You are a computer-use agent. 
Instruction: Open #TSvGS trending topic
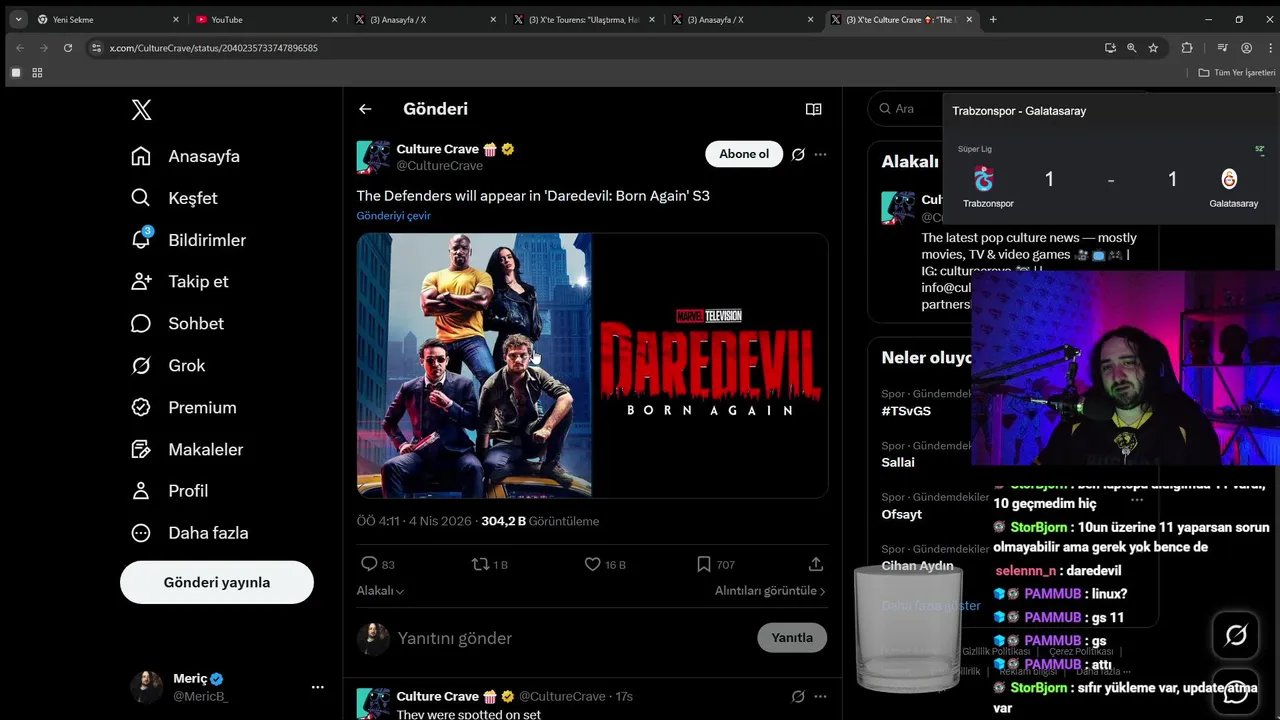click(906, 411)
